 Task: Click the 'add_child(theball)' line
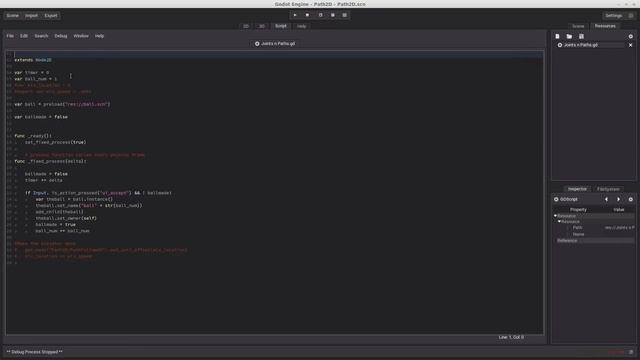tap(59, 212)
